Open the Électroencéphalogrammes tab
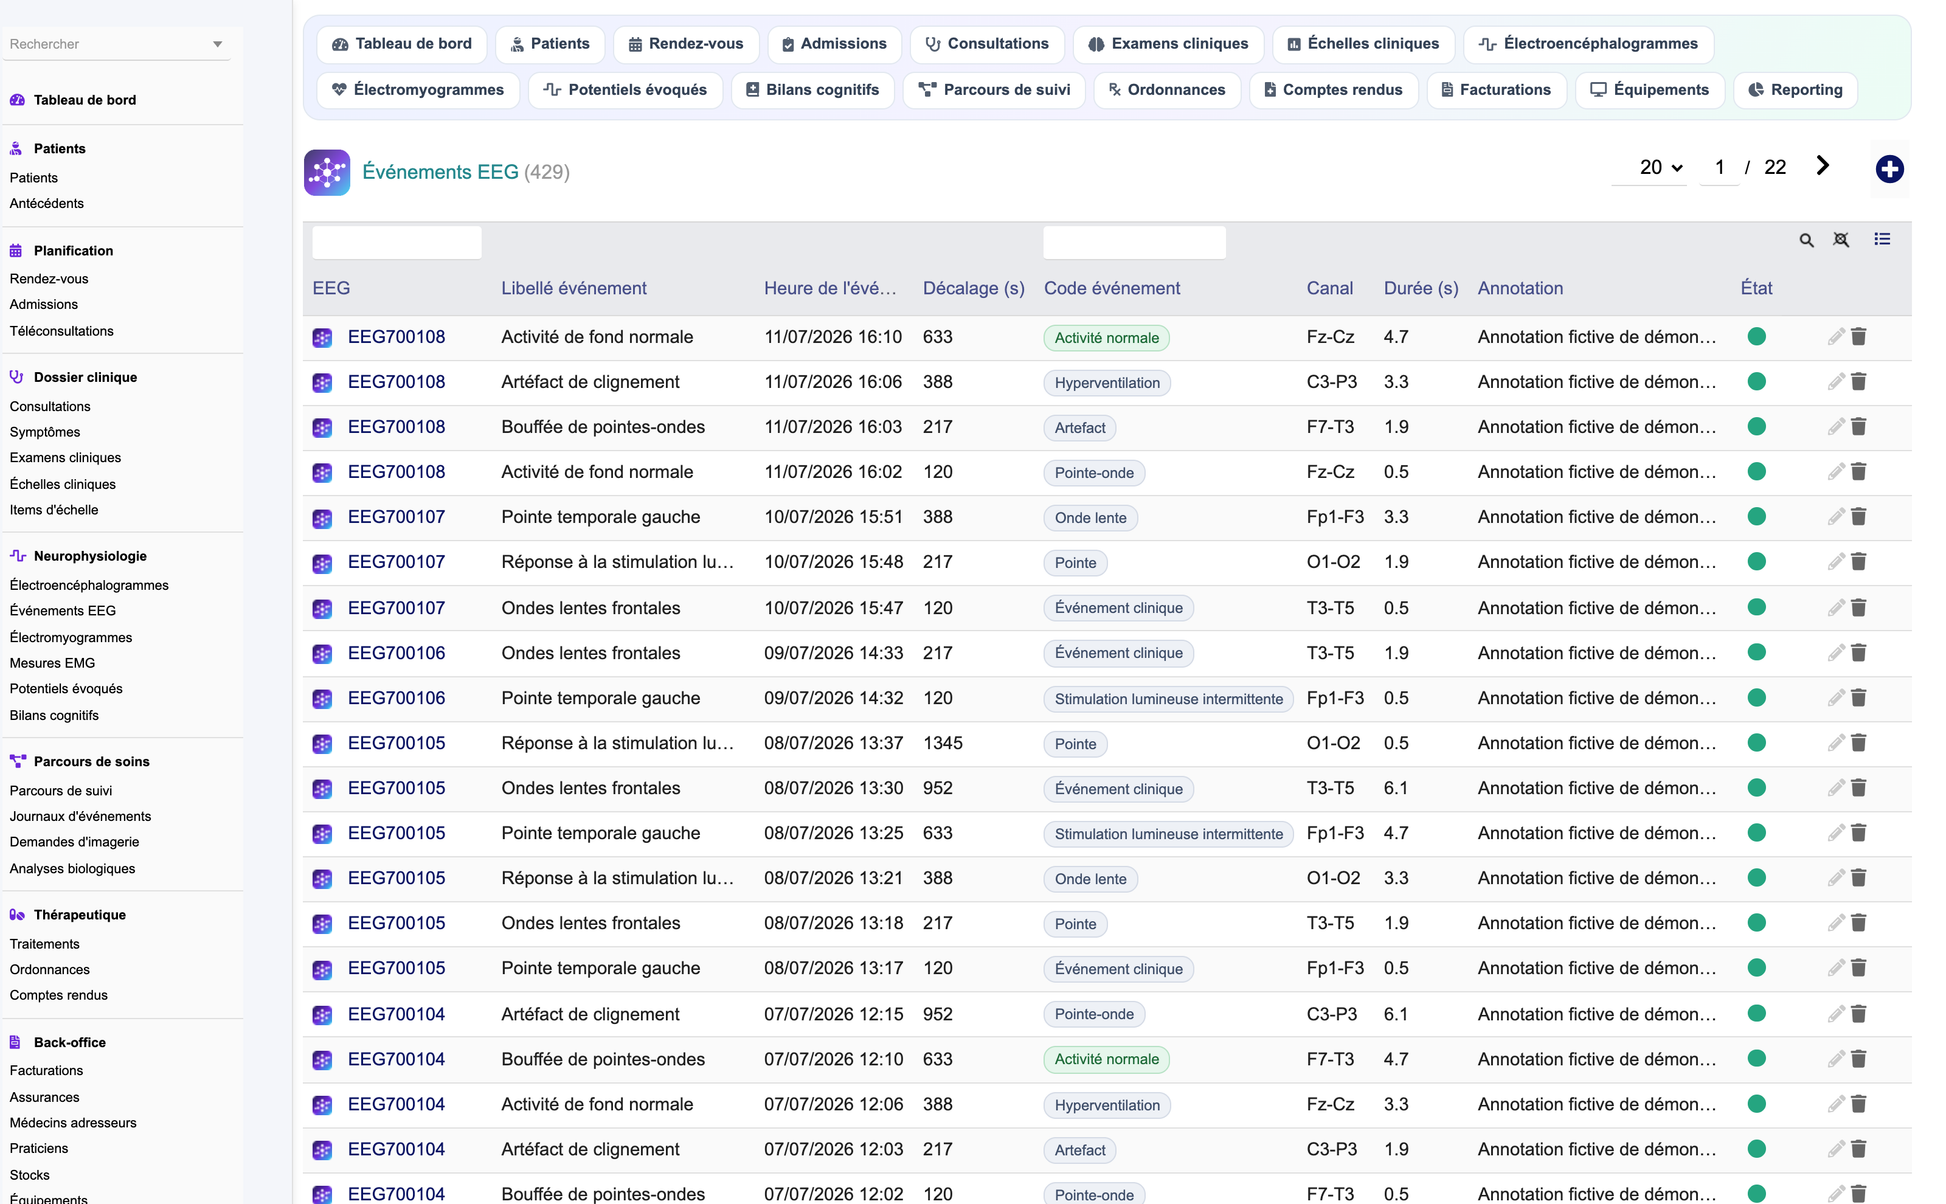The height and width of the screenshot is (1204, 1946). (1588, 44)
